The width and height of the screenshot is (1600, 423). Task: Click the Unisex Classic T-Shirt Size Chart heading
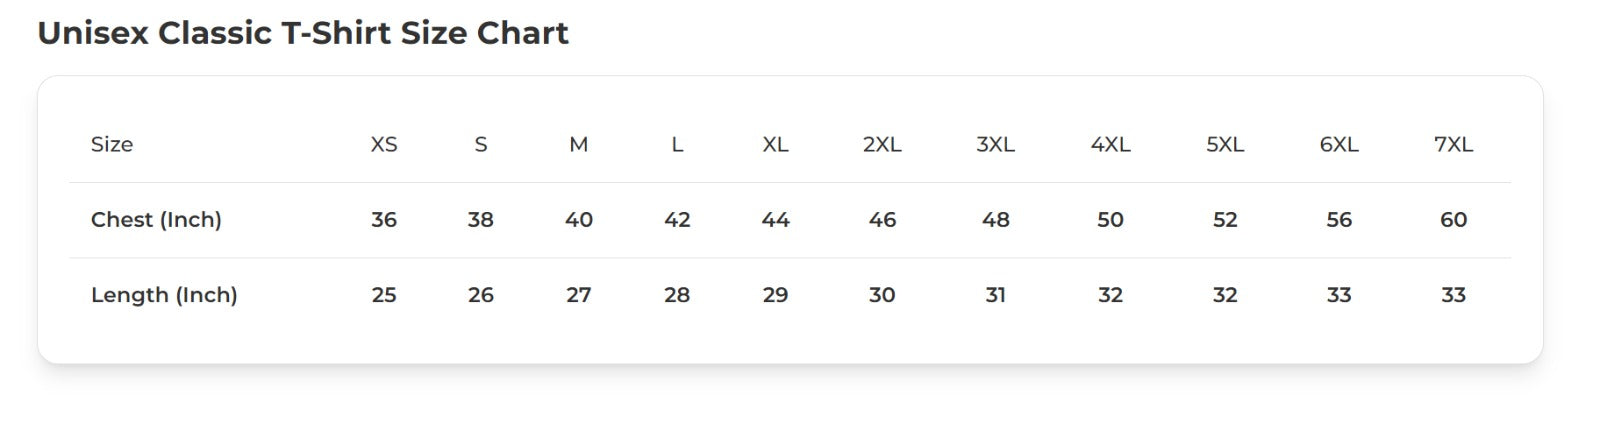[302, 33]
